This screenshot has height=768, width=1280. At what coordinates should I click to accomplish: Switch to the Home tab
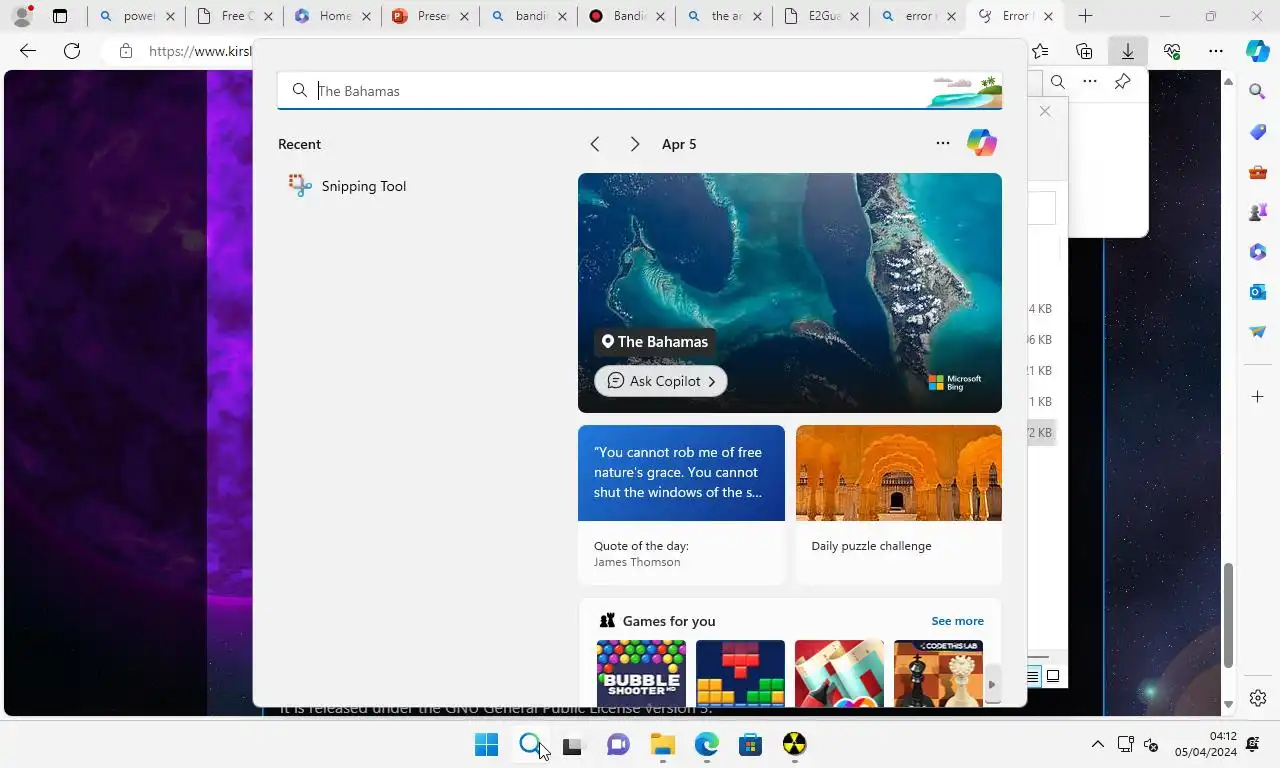332,16
